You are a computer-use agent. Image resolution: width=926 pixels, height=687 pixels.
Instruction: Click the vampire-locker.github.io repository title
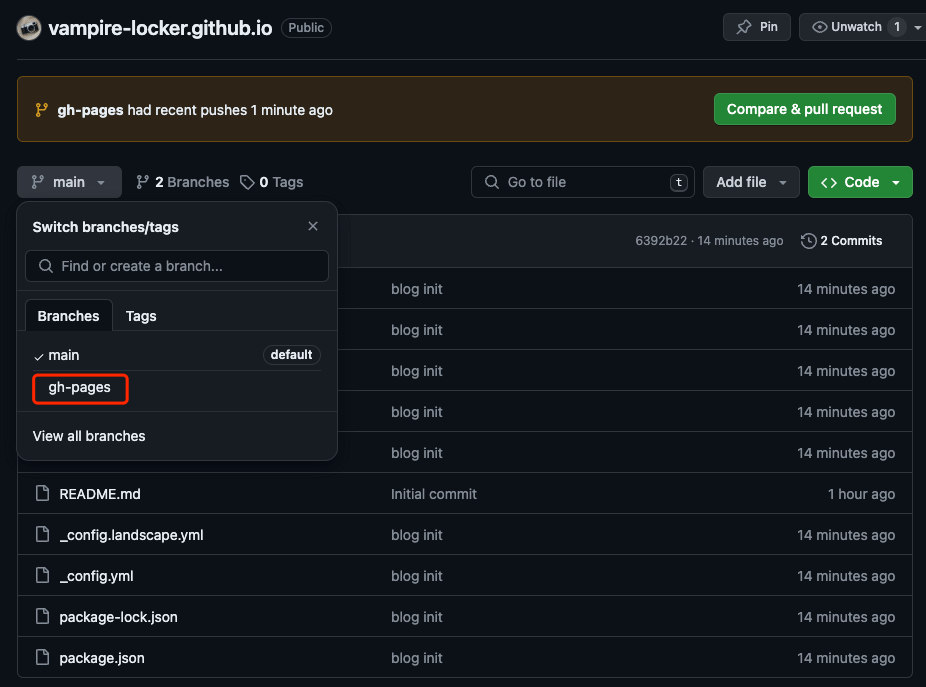pyautogui.click(x=160, y=28)
